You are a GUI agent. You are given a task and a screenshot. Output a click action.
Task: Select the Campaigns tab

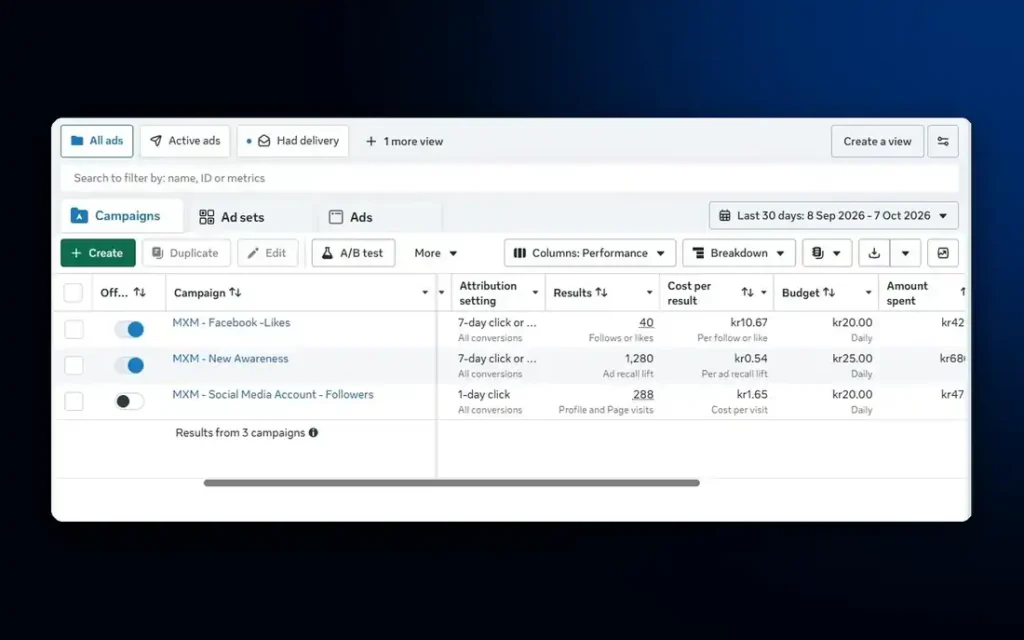tap(121, 216)
